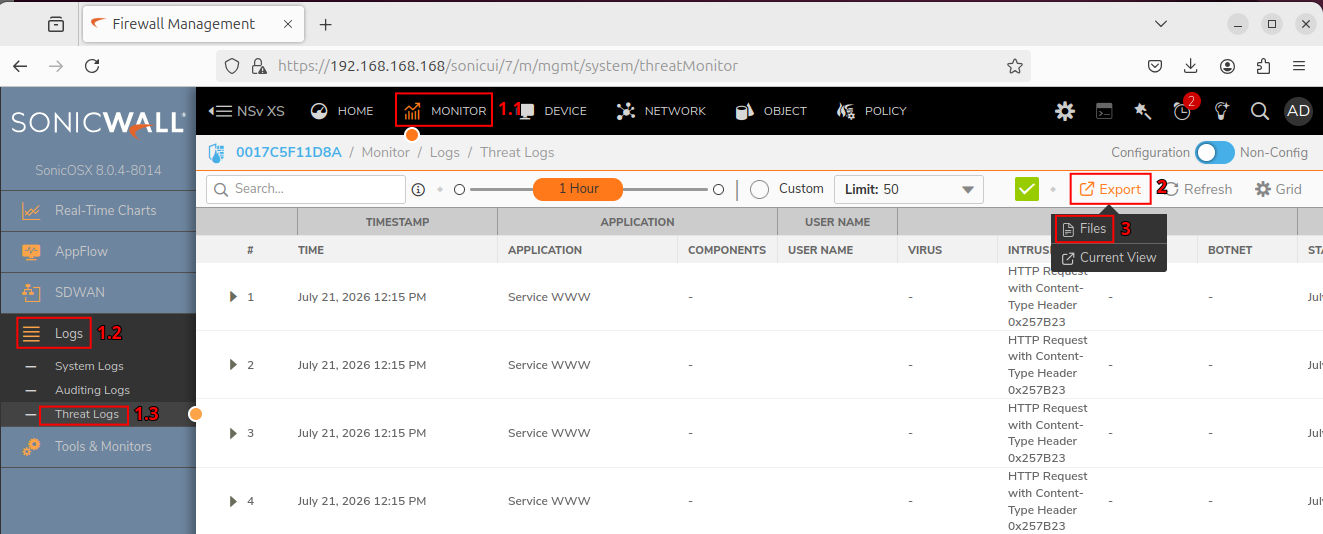Click the SDWAN sidebar icon
Screen dimensions: 1323x534
(x=32, y=293)
